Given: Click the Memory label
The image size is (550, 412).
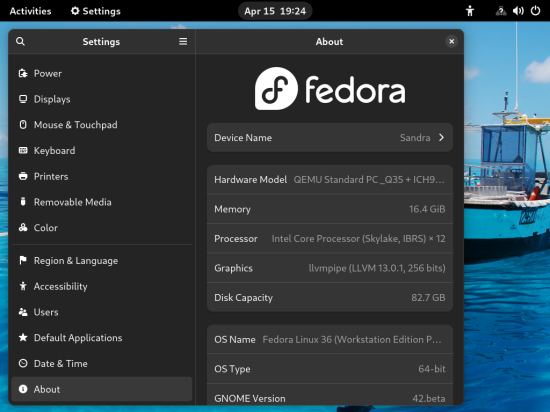Looking at the screenshot, I should click(232, 209).
